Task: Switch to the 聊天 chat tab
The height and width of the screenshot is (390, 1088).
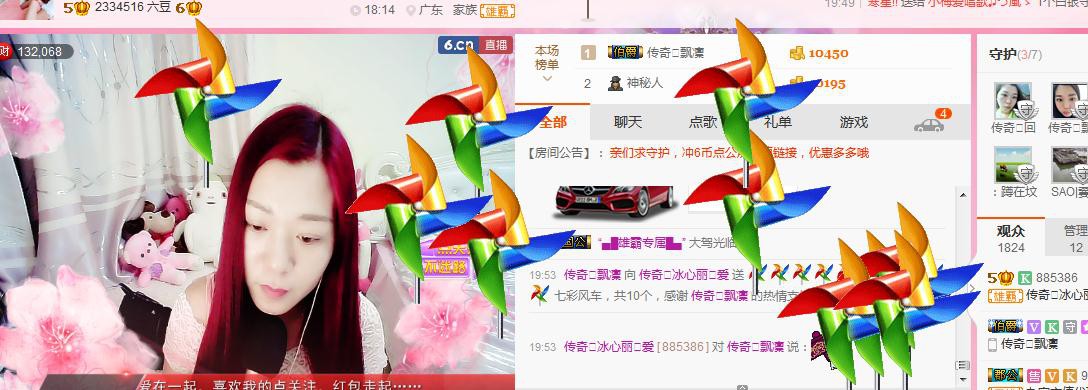Action: coord(628,122)
